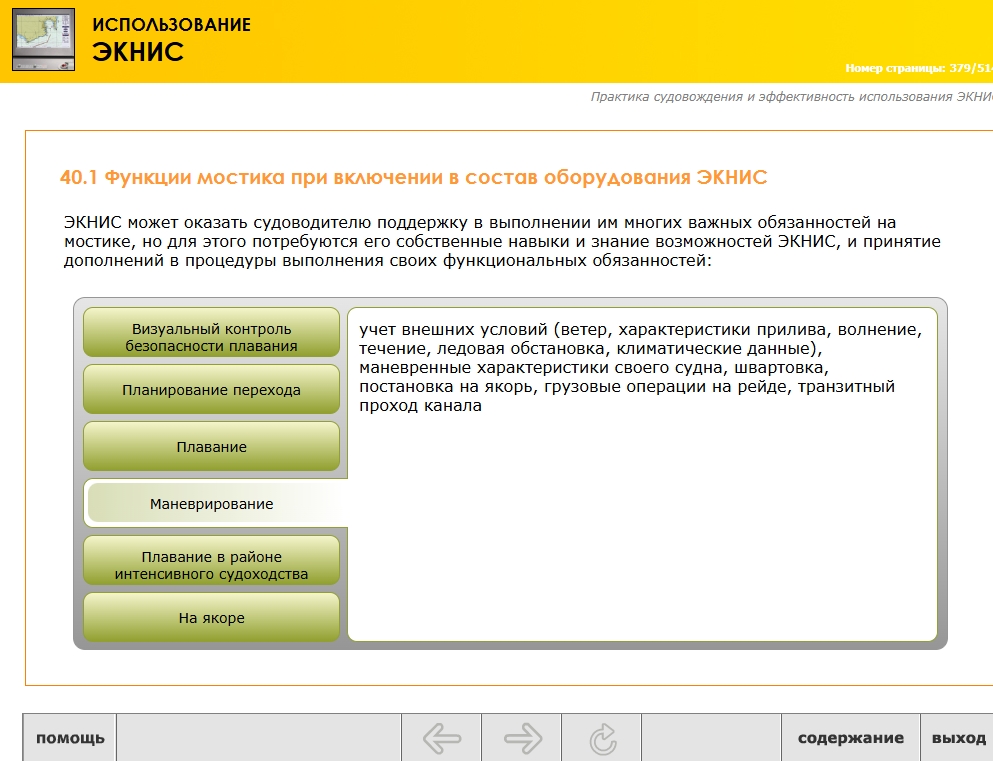Go to previous page with left arrow
993x761 pixels.
[x=441, y=738]
